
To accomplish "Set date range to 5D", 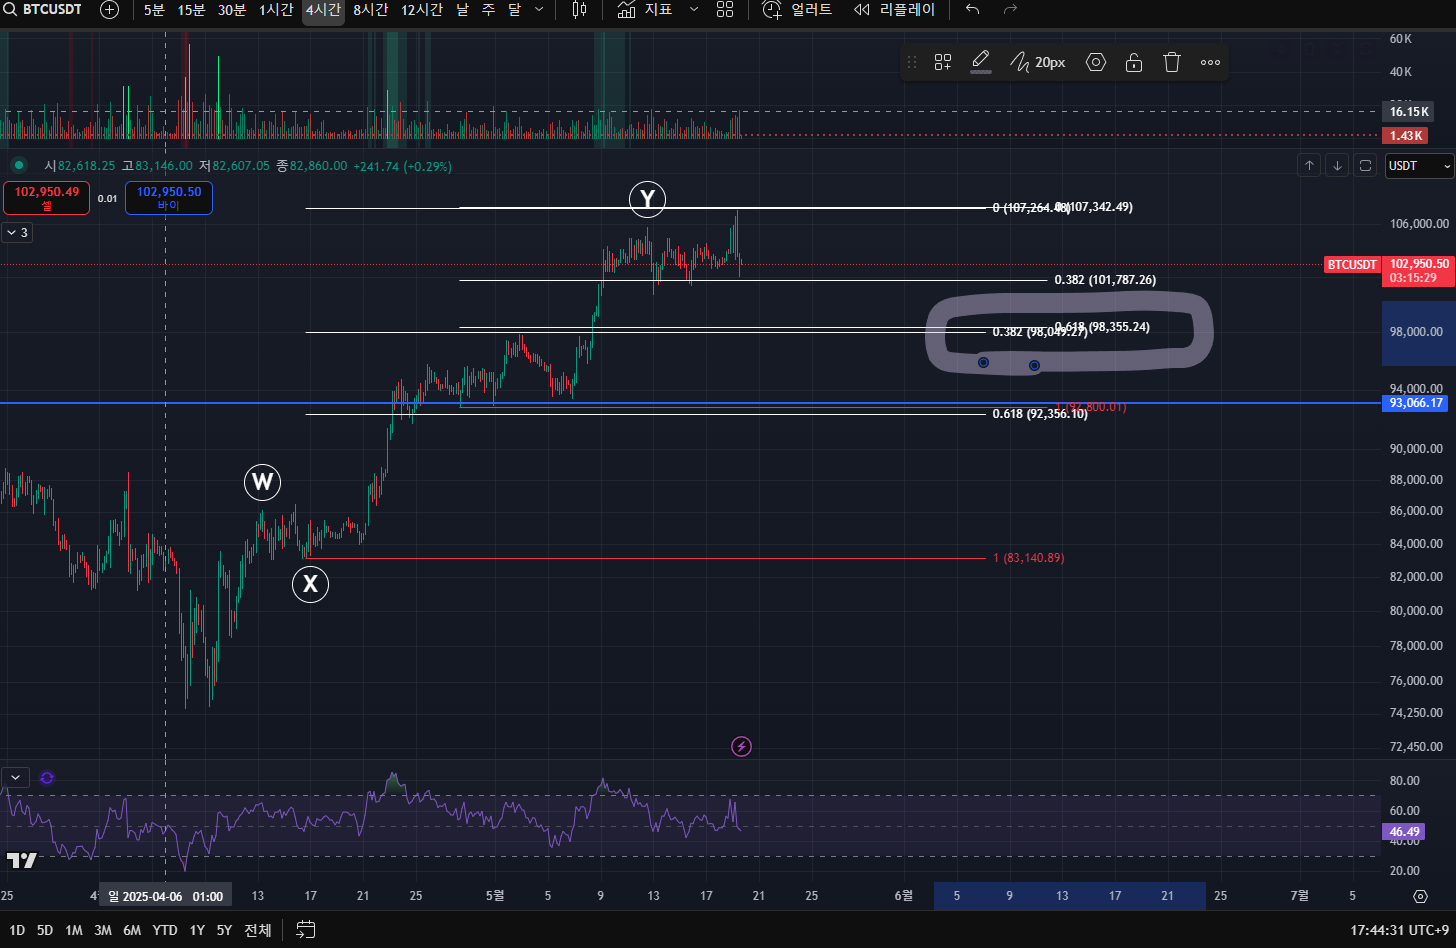I will coord(45,930).
